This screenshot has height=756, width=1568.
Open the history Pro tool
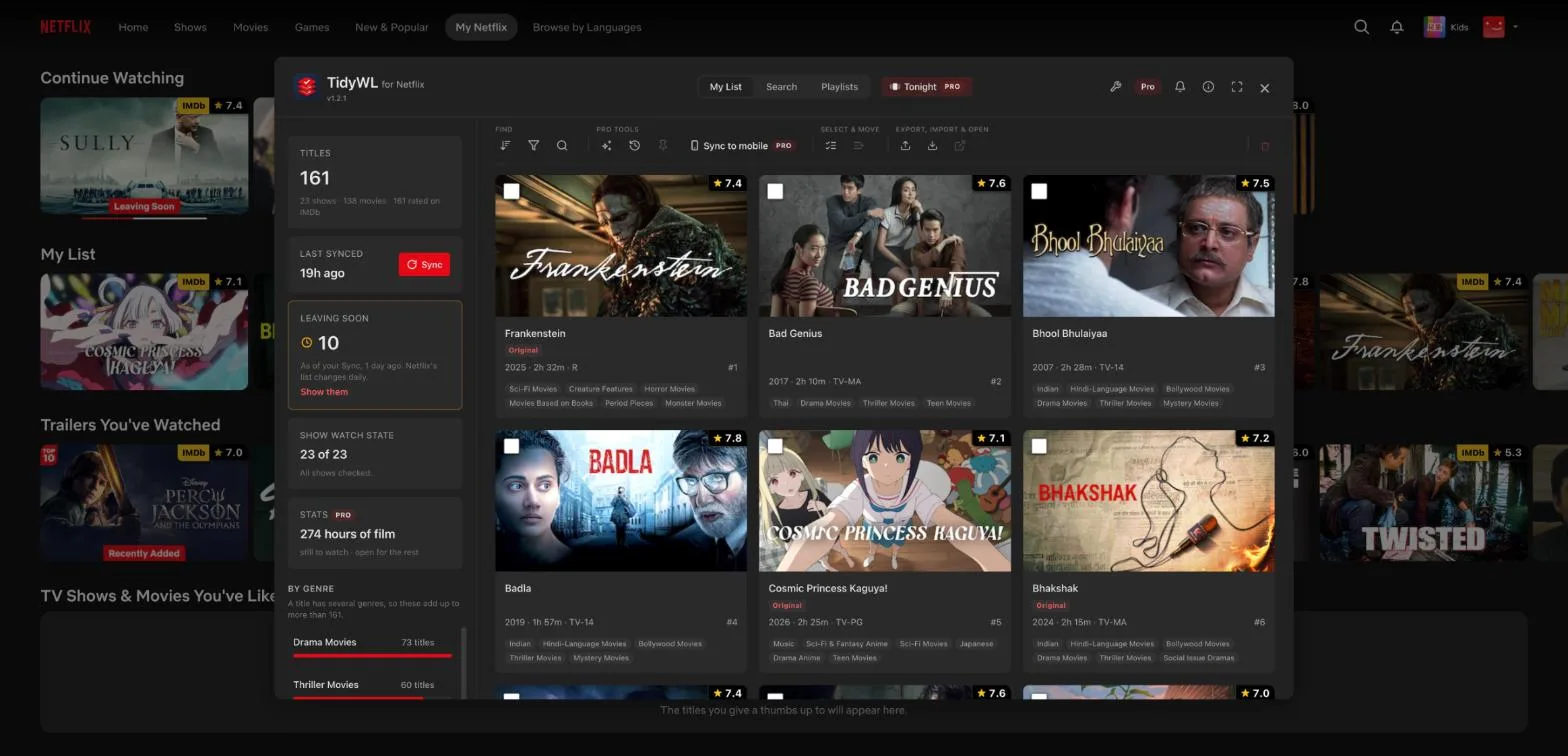pyautogui.click(x=634, y=146)
